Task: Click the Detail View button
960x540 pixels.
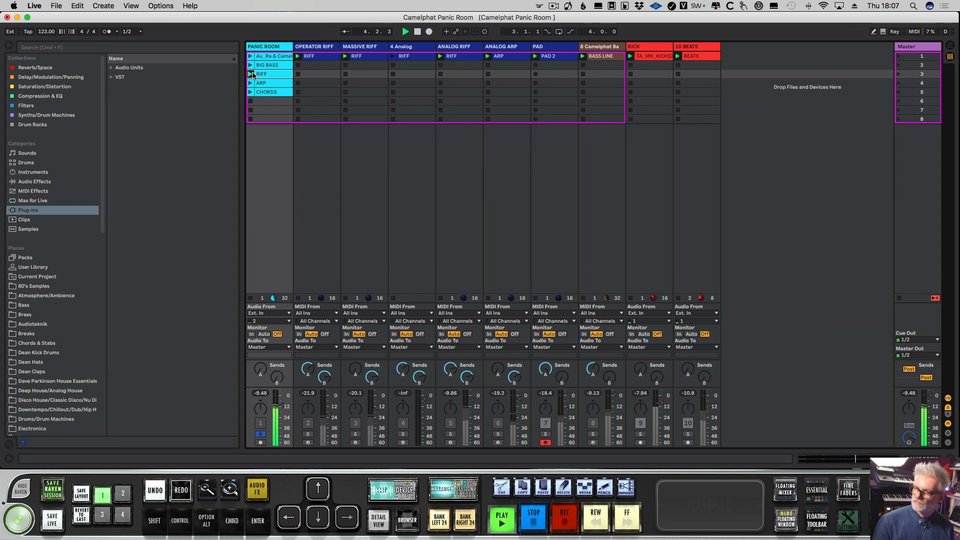Action: pyautogui.click(x=379, y=520)
